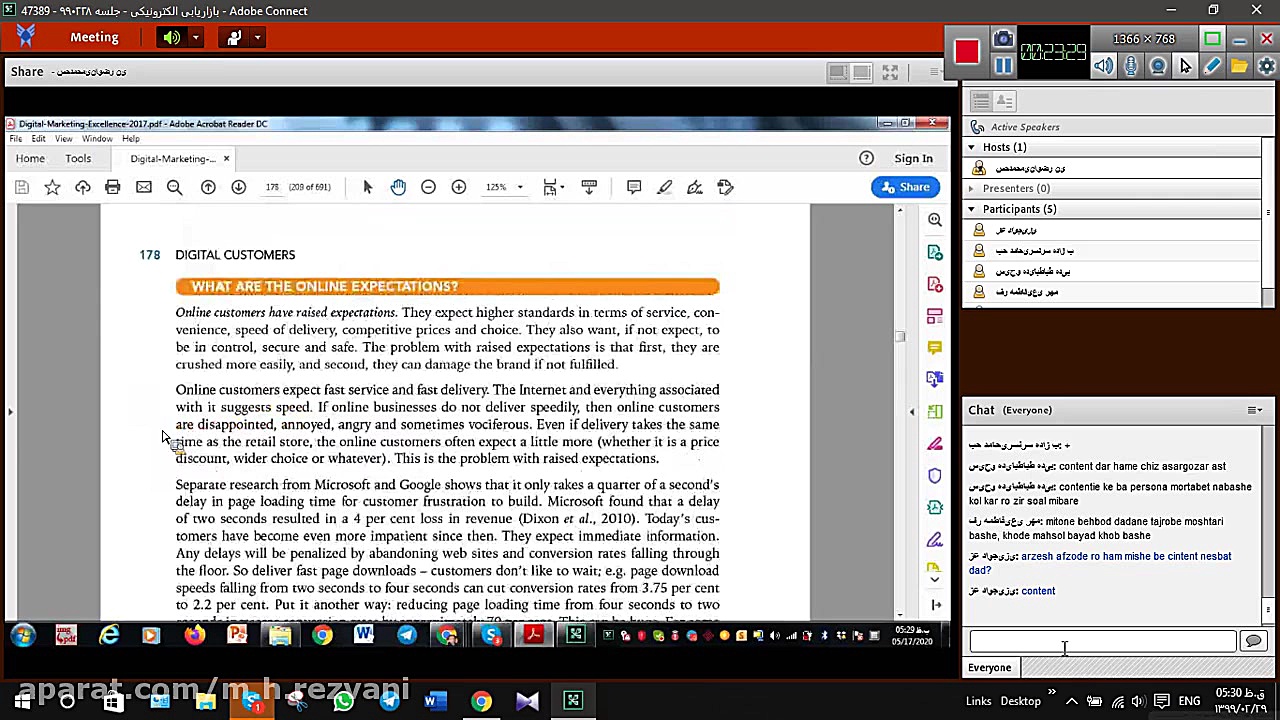Pause the screen recording
Screen dimensions: 1280x720
click(1003, 66)
